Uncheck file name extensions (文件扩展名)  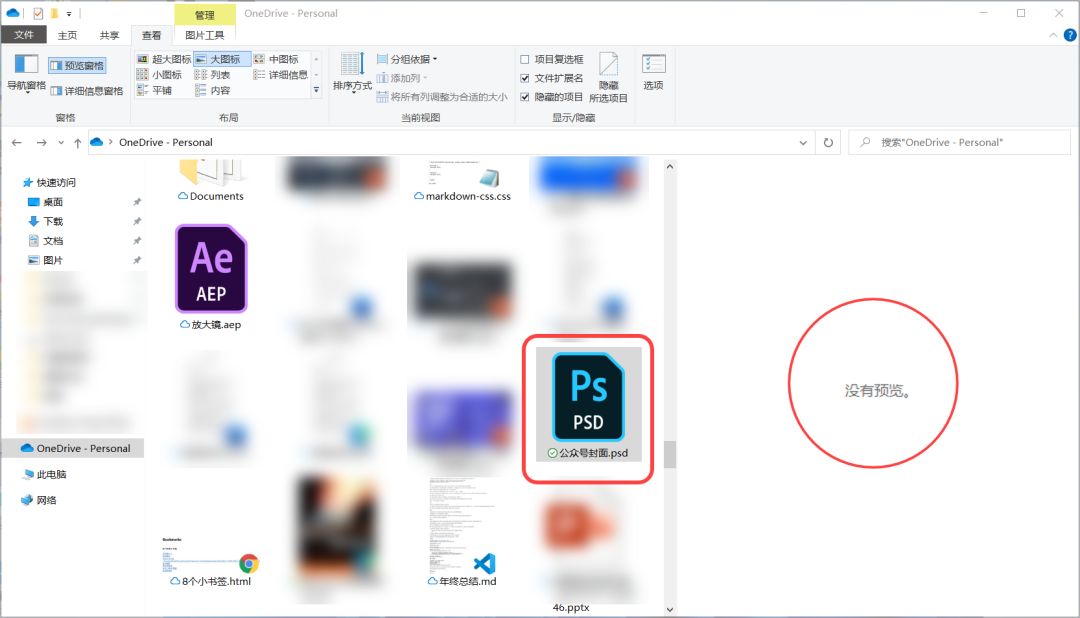552,78
